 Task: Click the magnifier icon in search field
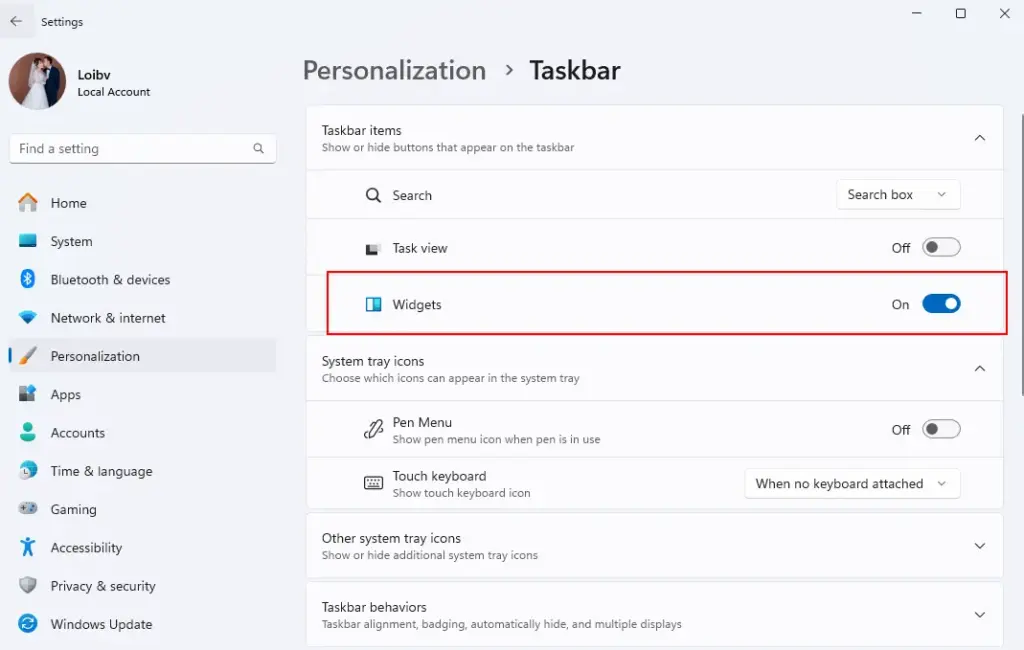(x=259, y=149)
